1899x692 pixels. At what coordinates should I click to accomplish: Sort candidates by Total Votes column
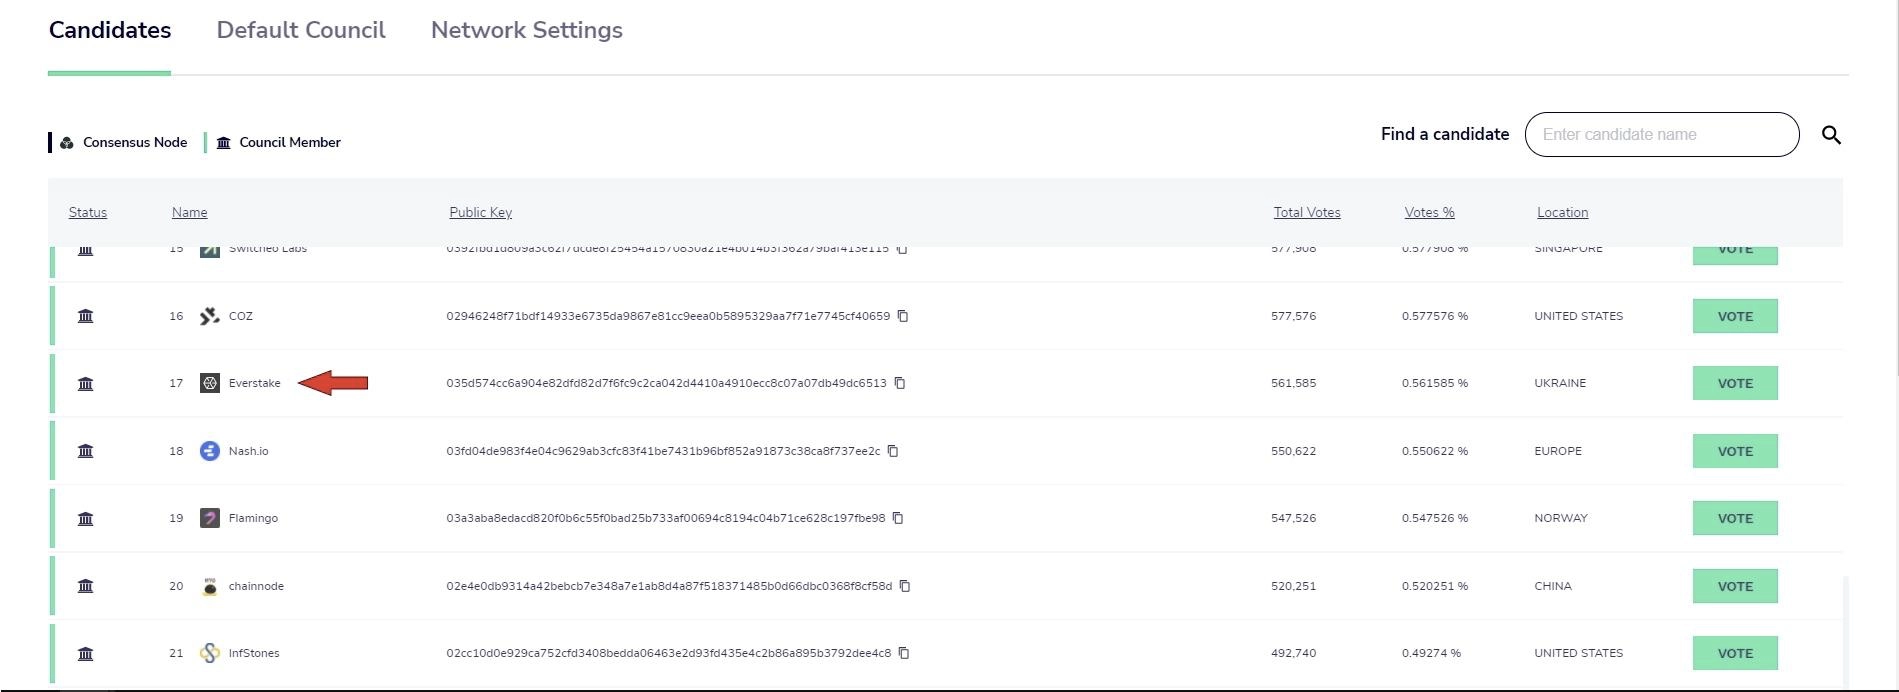(x=1307, y=212)
